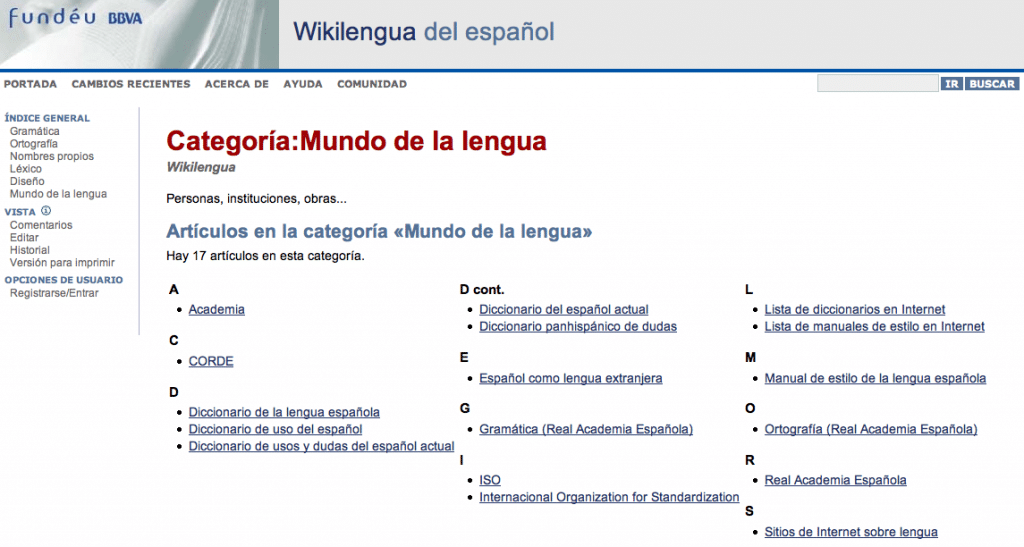The width and height of the screenshot is (1024, 547).
Task: Open Diccionario de uso del español
Action: (276, 429)
